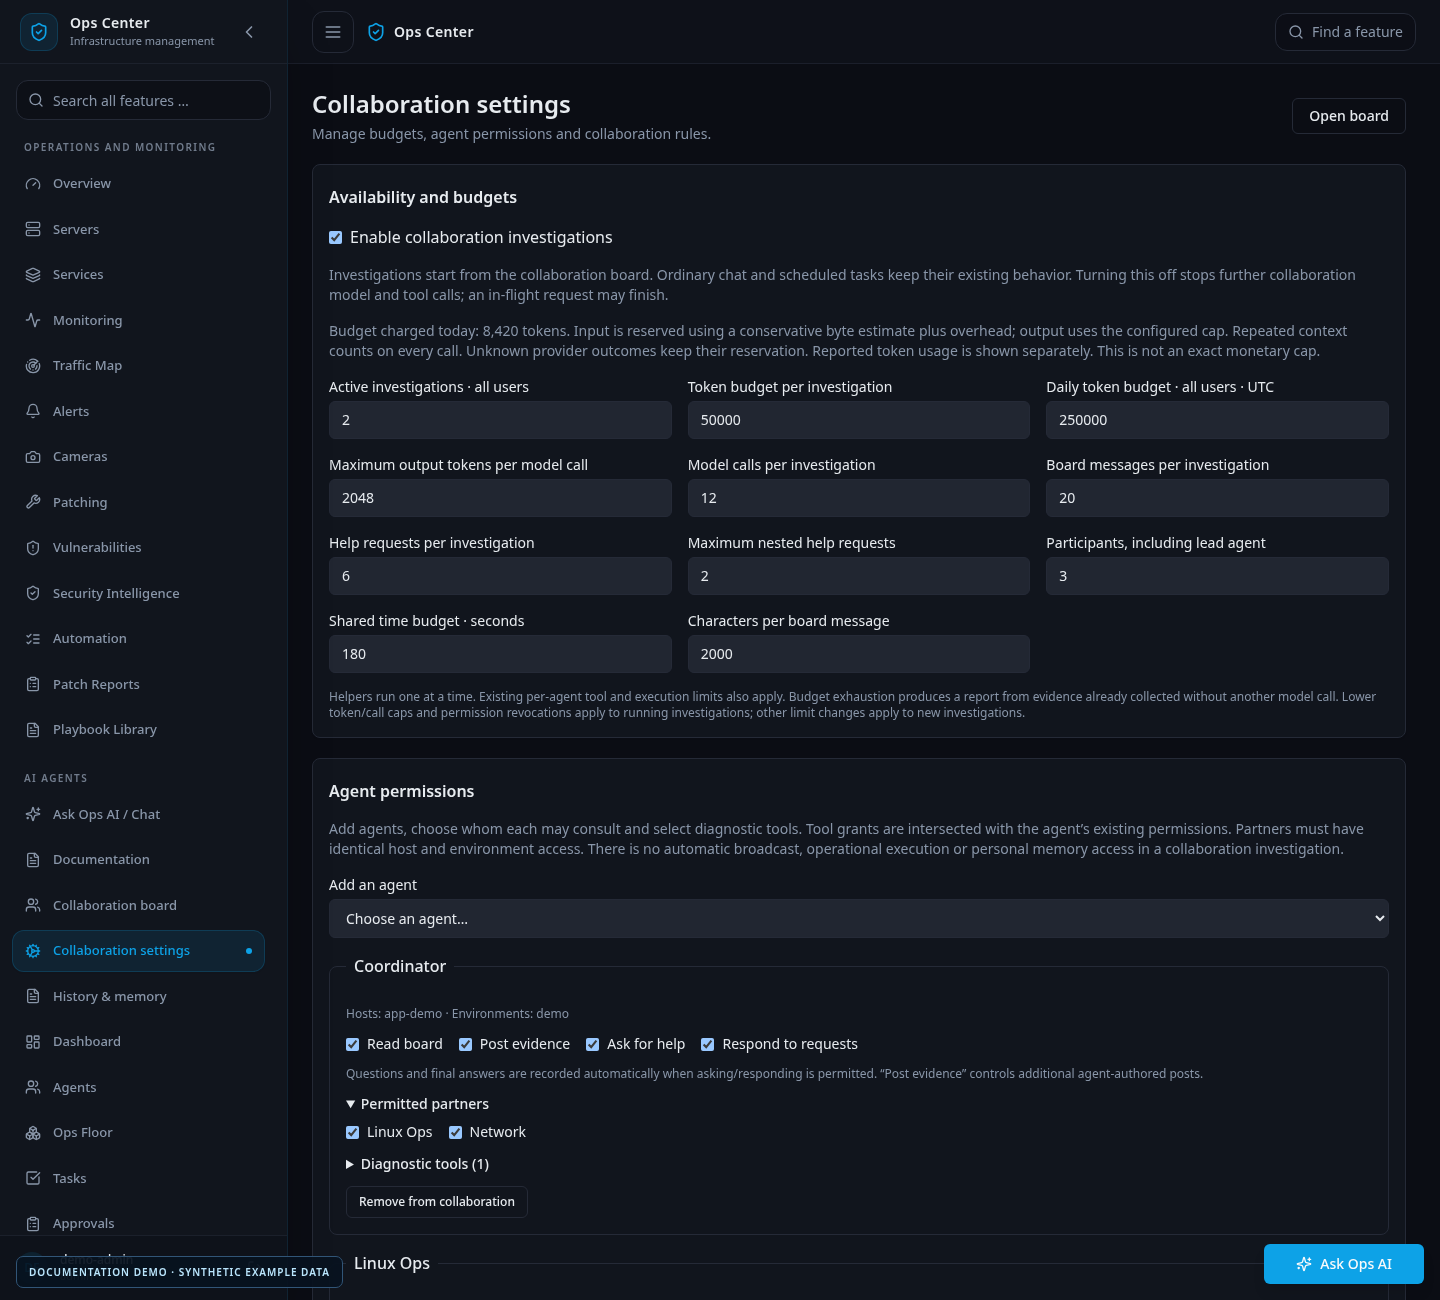Toggle the hamburger menu button in header
1440x1300 pixels.
coord(333,32)
